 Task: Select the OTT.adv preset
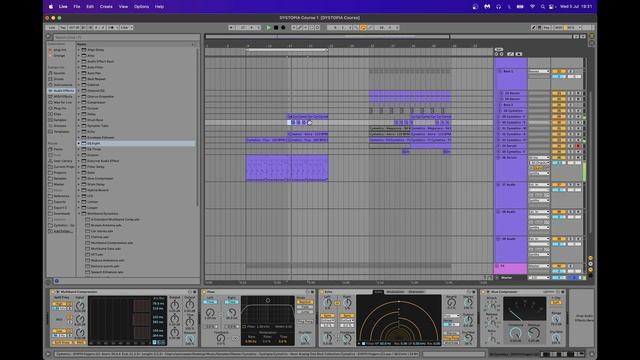click(97, 254)
